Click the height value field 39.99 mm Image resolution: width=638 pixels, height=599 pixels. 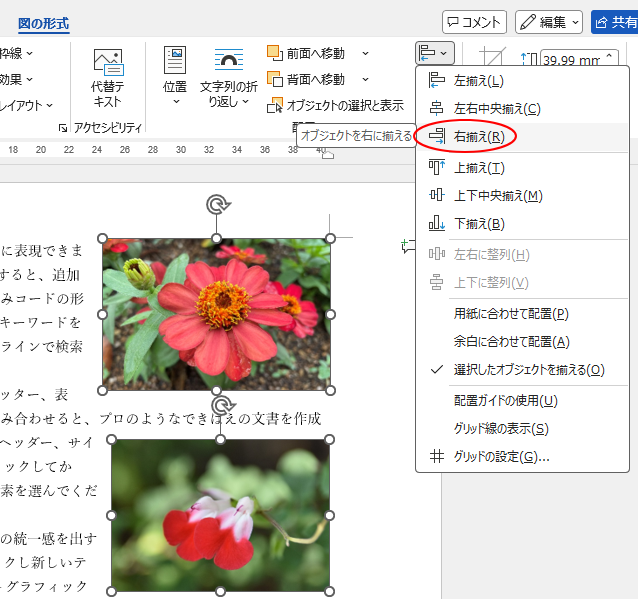(571, 60)
